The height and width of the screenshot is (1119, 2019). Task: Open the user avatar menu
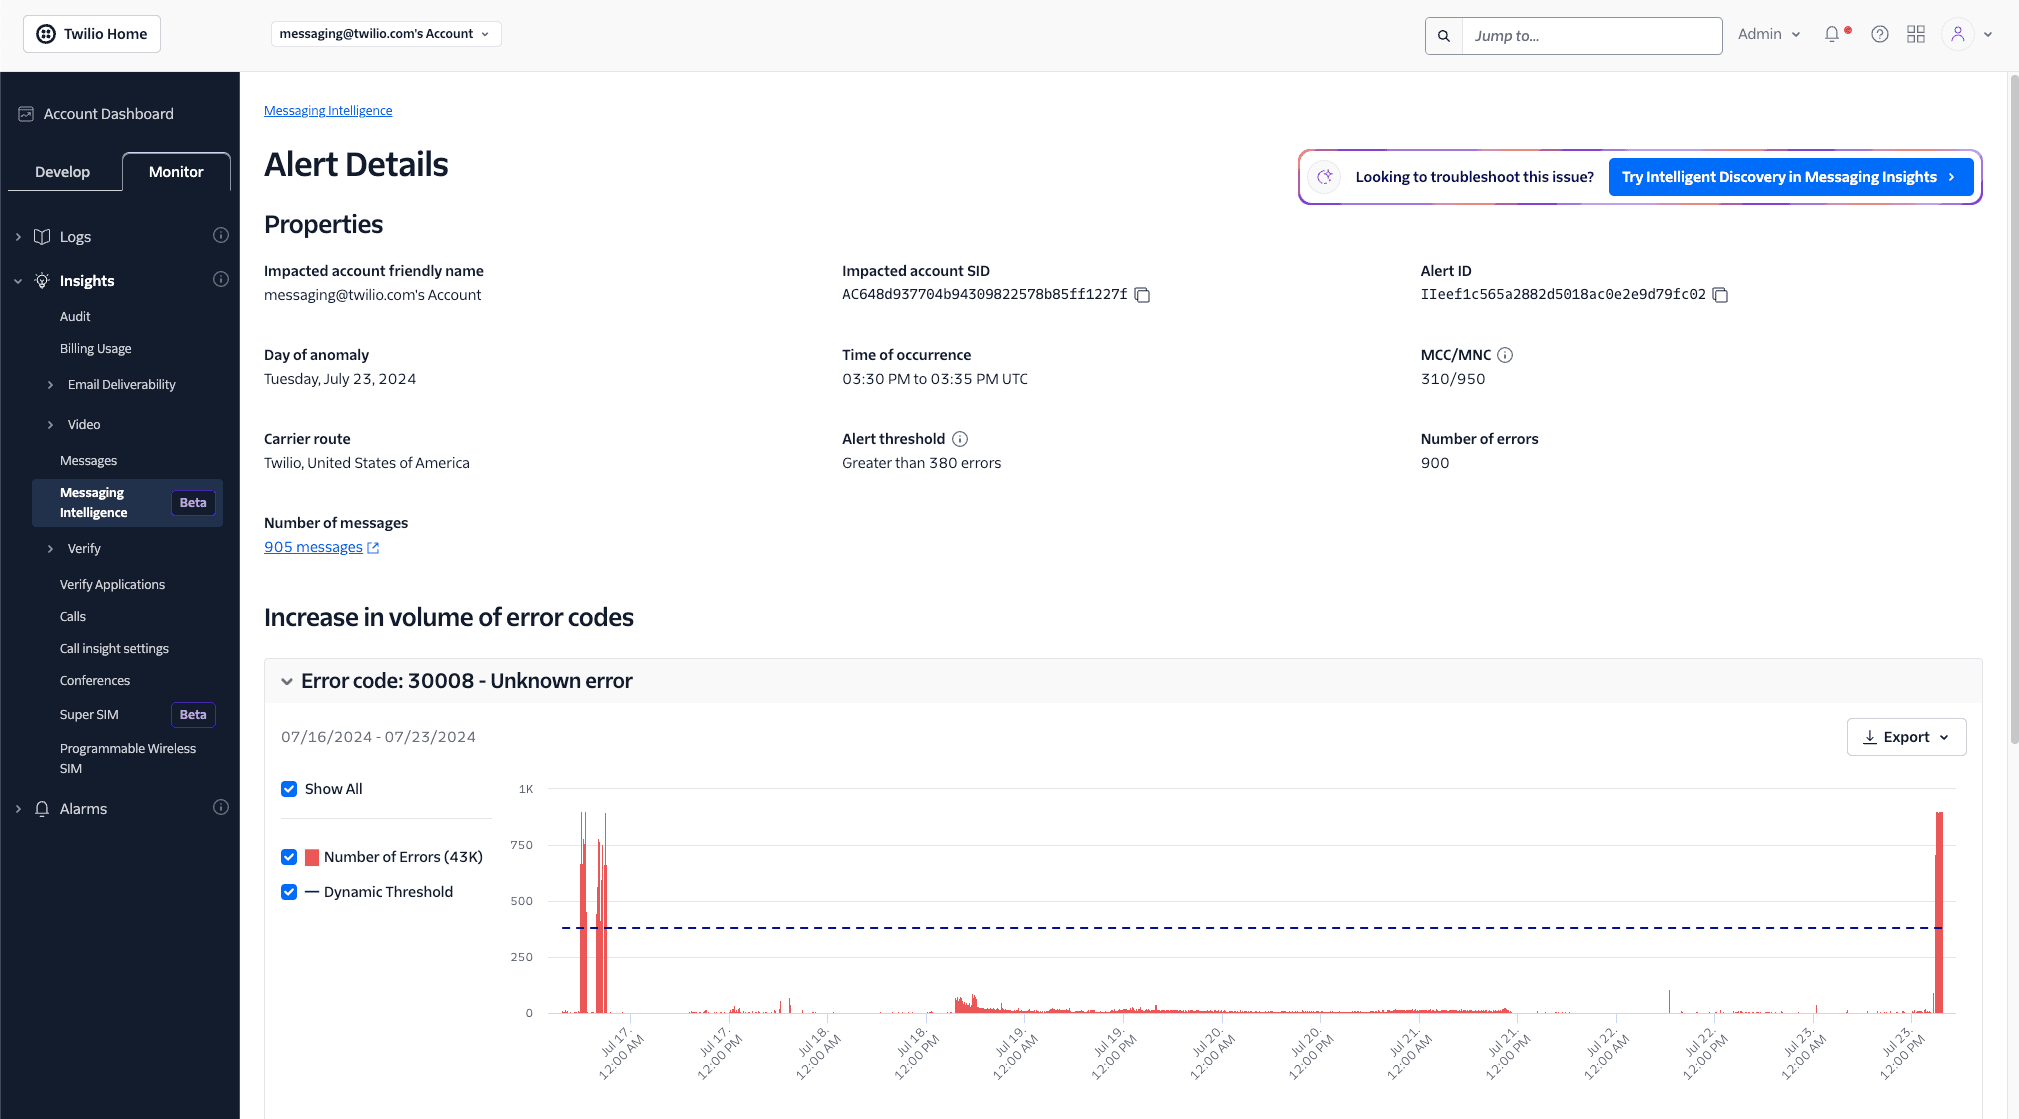coord(1957,33)
